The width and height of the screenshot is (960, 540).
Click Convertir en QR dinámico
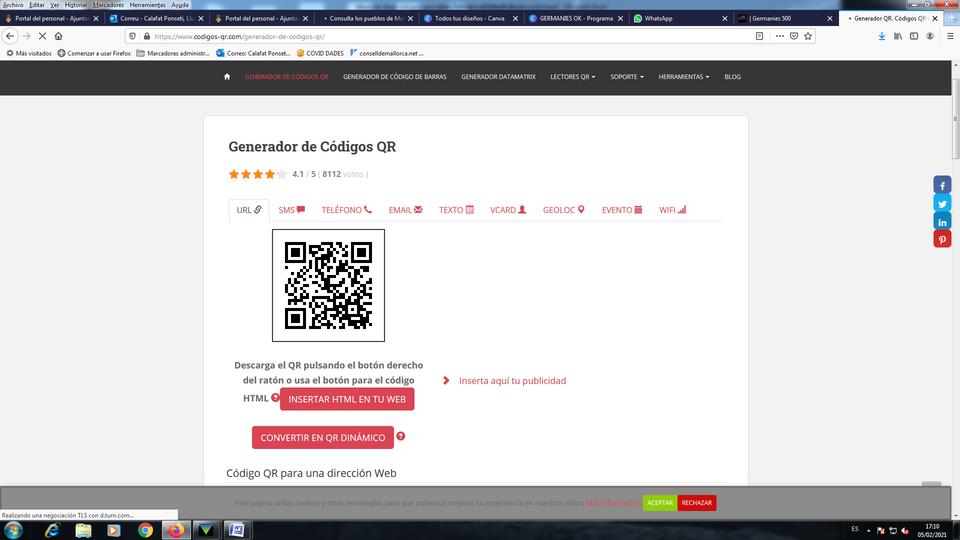[x=323, y=438]
